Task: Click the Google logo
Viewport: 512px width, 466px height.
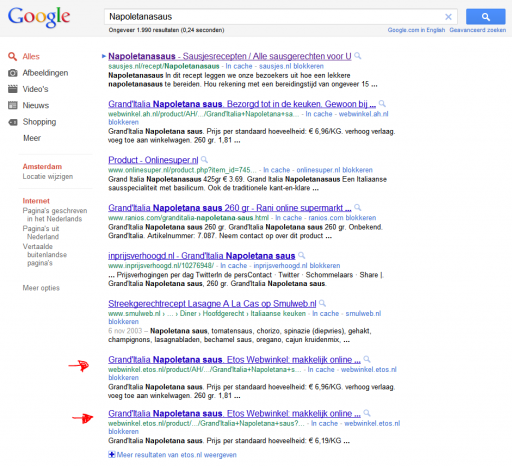Action: 39,17
